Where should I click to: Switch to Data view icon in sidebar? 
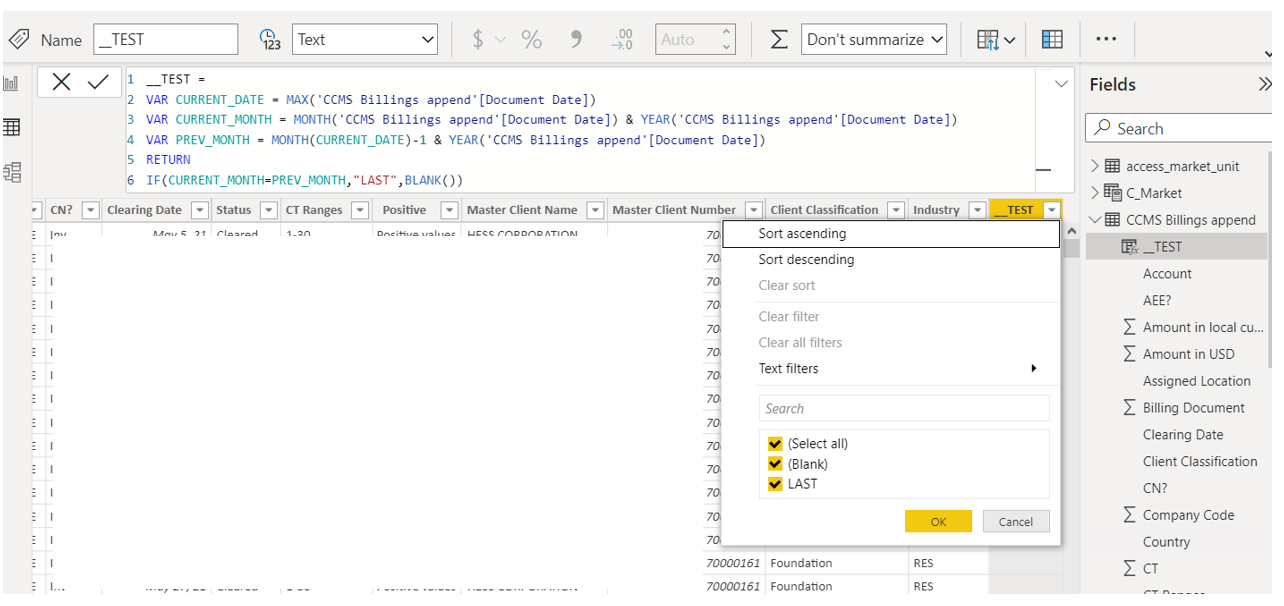[x=12, y=127]
